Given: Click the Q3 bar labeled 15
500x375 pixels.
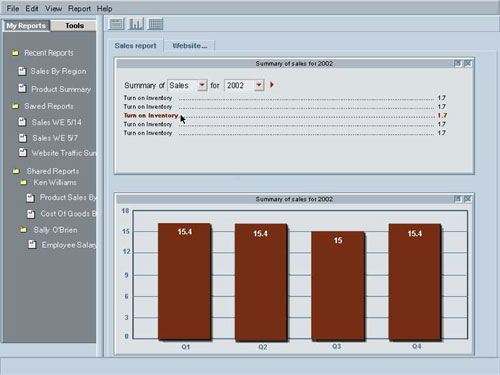Looking at the screenshot, I should [338, 286].
